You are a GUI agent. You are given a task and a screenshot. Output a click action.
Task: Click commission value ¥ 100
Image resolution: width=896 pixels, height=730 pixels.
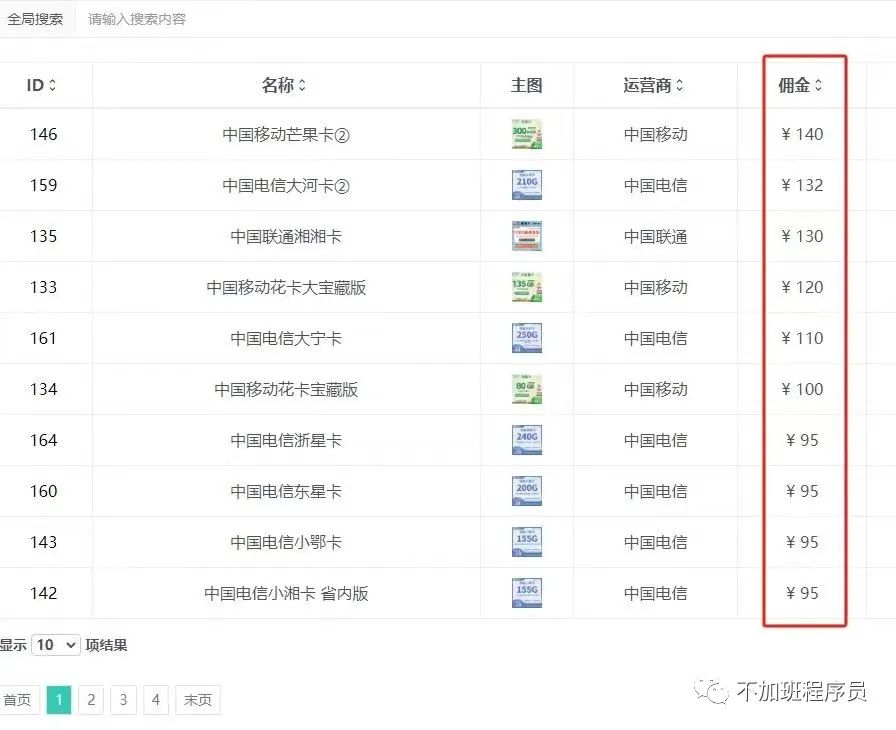coord(802,389)
